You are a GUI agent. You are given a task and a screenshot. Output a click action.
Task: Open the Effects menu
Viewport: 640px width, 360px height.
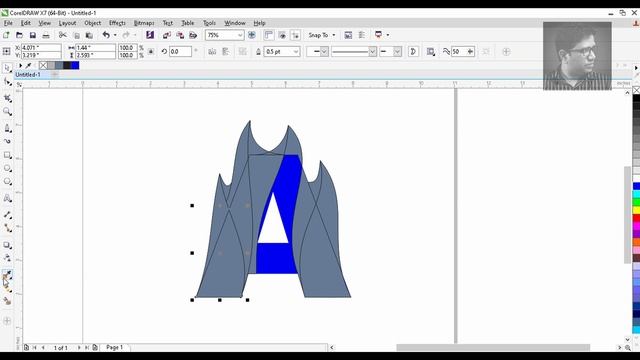click(117, 23)
